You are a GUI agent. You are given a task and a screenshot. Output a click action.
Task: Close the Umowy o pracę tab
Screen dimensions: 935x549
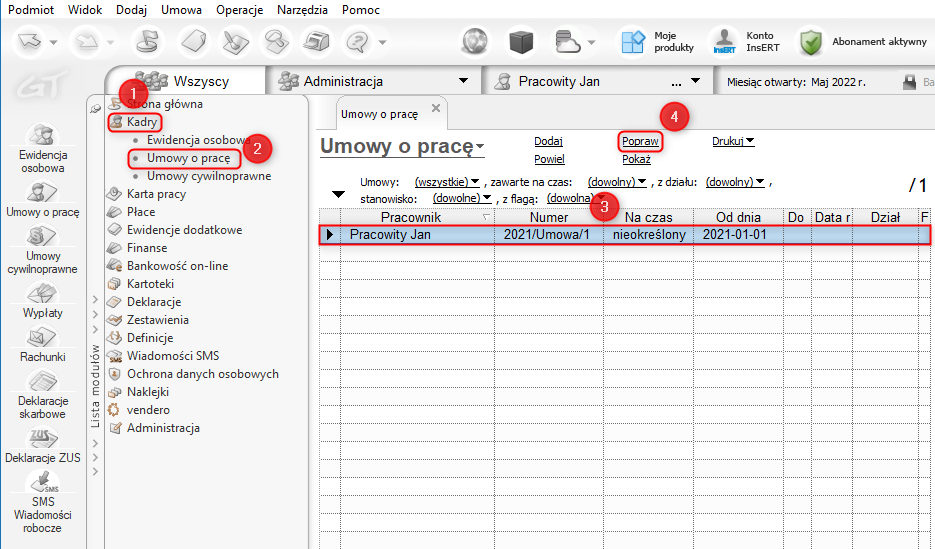pos(436,108)
